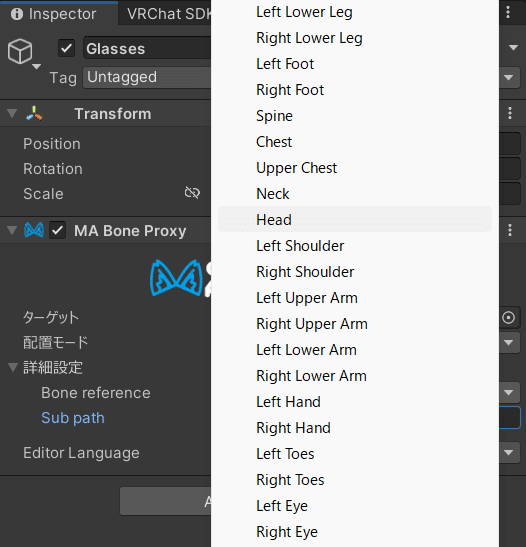
Task: Select Upper Chest option
Action: [x=355, y=168]
